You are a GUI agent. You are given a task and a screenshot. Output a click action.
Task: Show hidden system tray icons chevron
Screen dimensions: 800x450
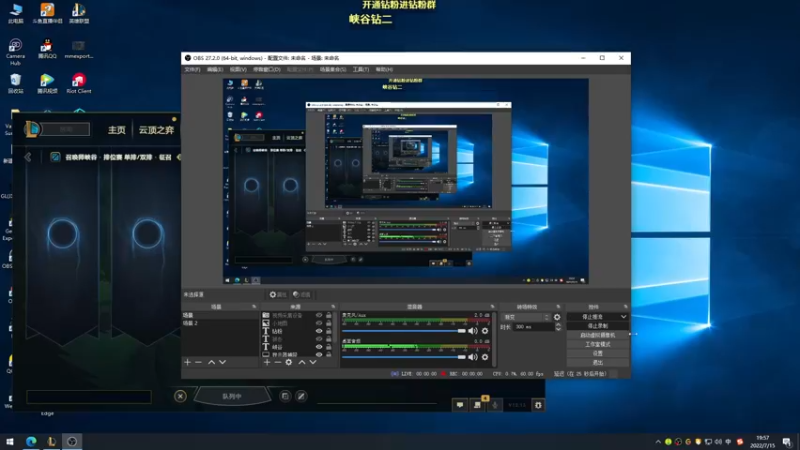coord(658,442)
